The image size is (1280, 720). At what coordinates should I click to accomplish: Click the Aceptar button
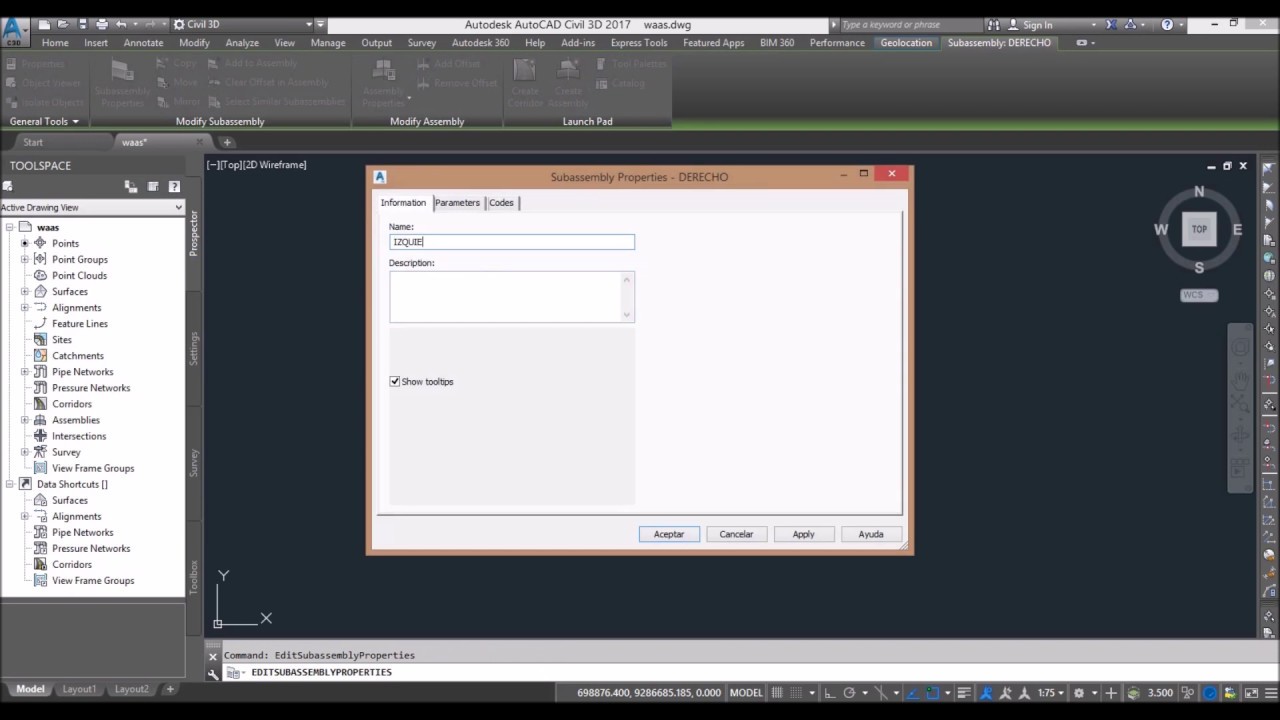pos(669,534)
